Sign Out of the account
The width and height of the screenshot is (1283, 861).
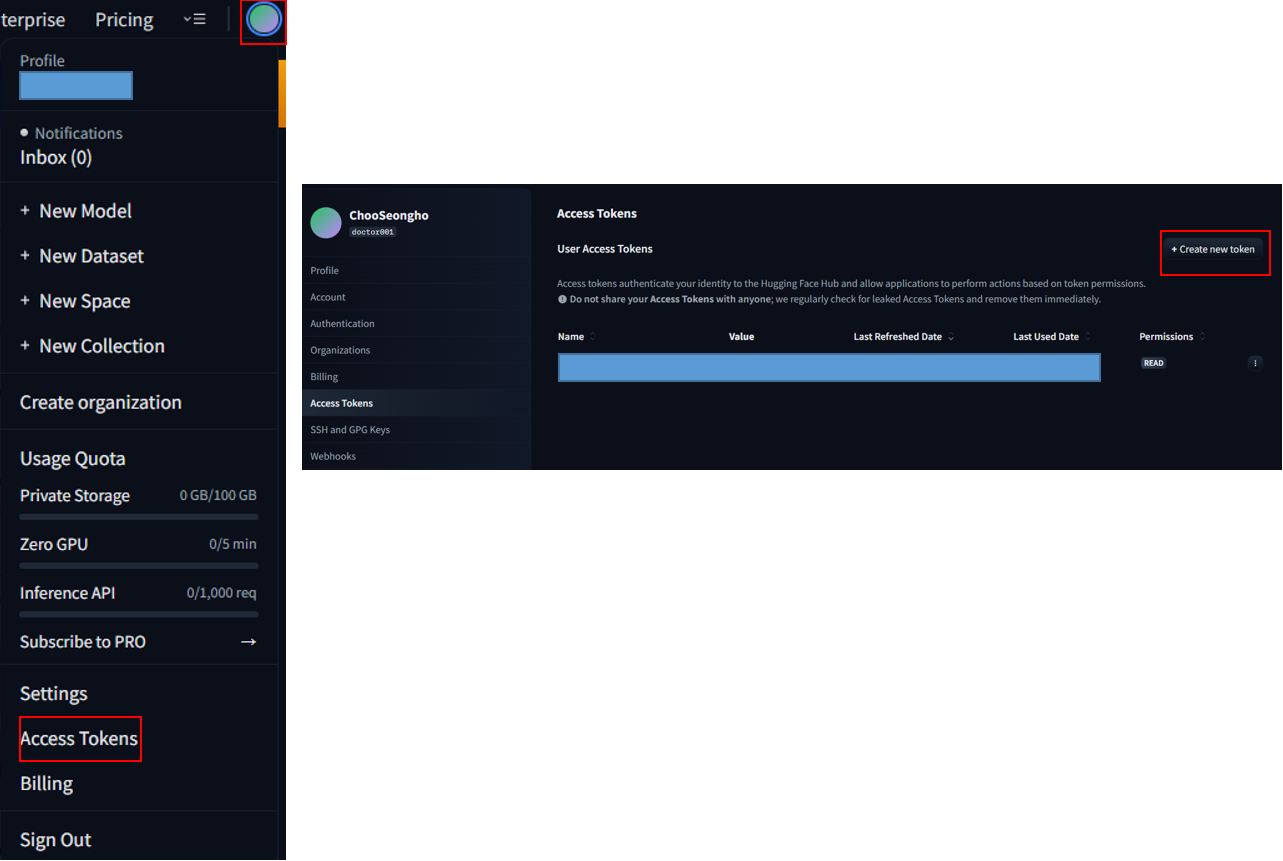click(56, 840)
